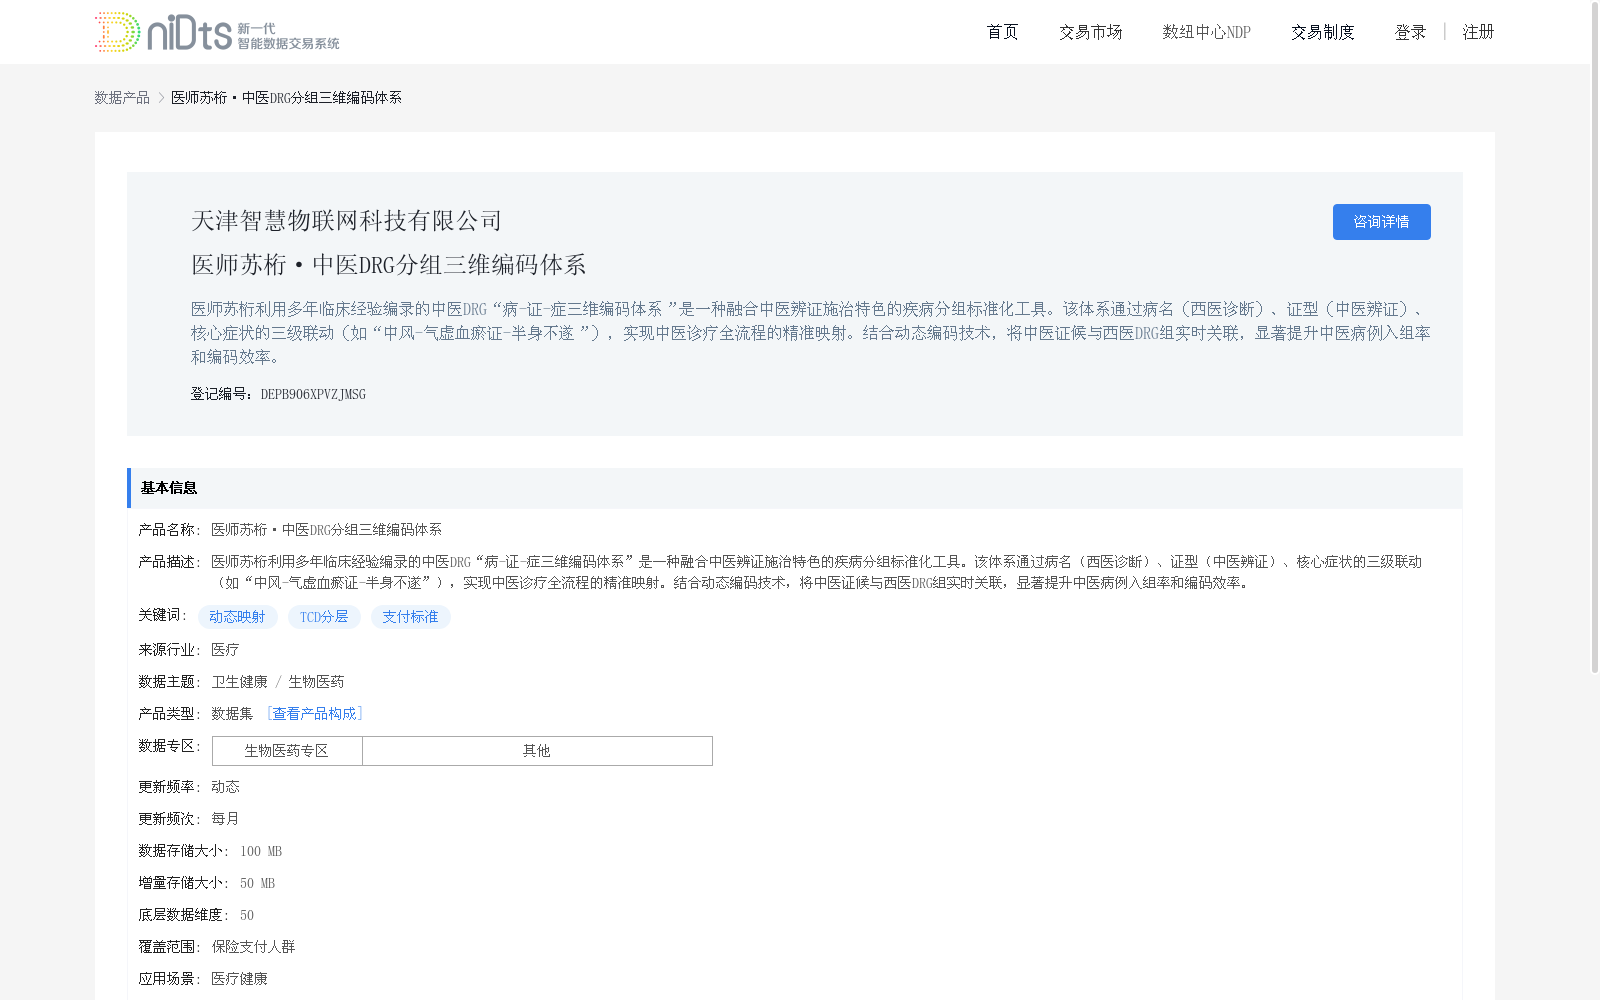Click company name 天津智慧物联网科技有限公司

pos(346,221)
